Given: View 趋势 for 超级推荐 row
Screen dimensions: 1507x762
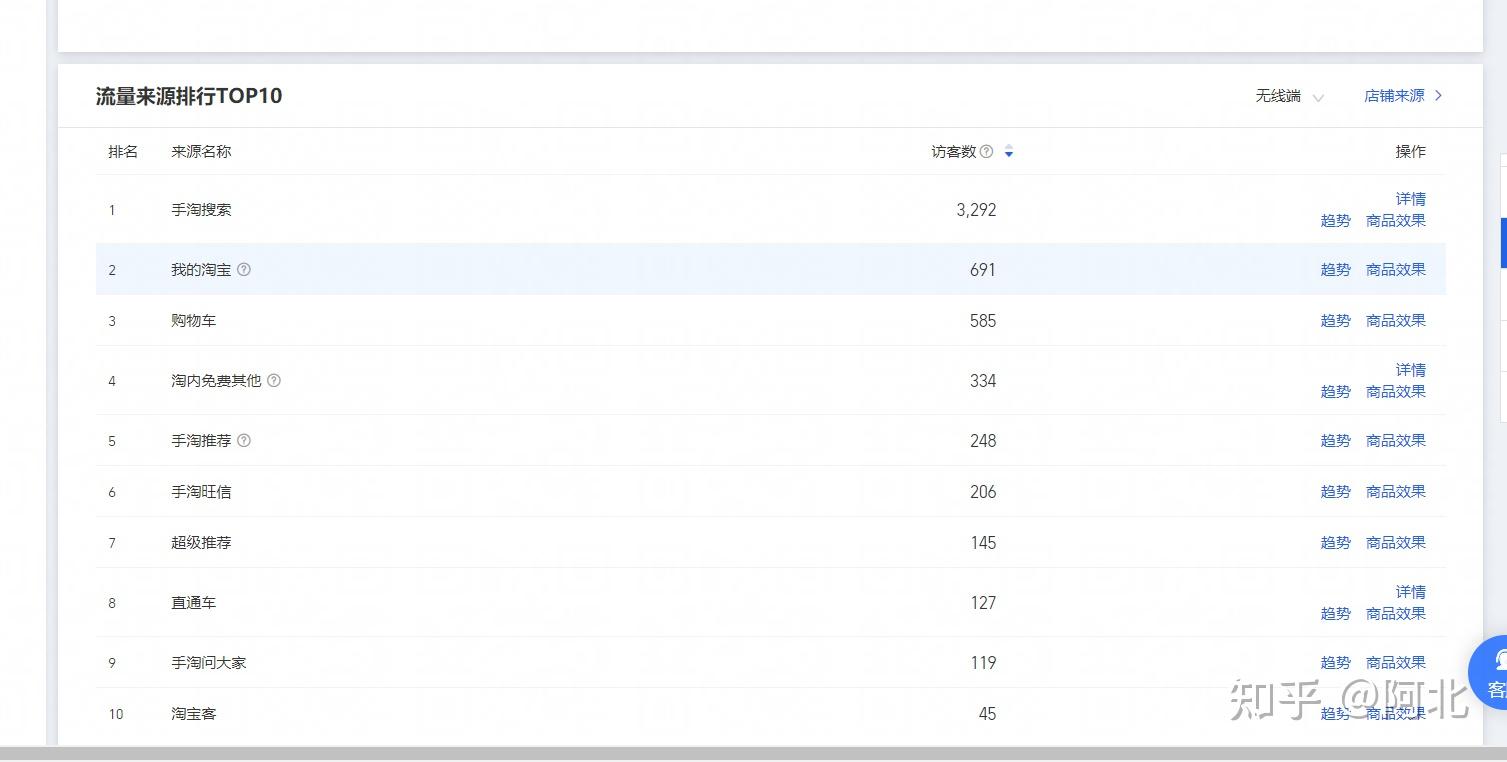Looking at the screenshot, I should pyautogui.click(x=1336, y=543).
